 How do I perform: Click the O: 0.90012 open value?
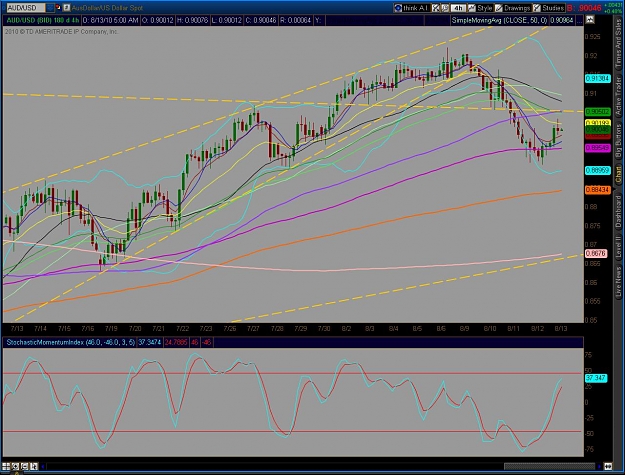(x=157, y=20)
